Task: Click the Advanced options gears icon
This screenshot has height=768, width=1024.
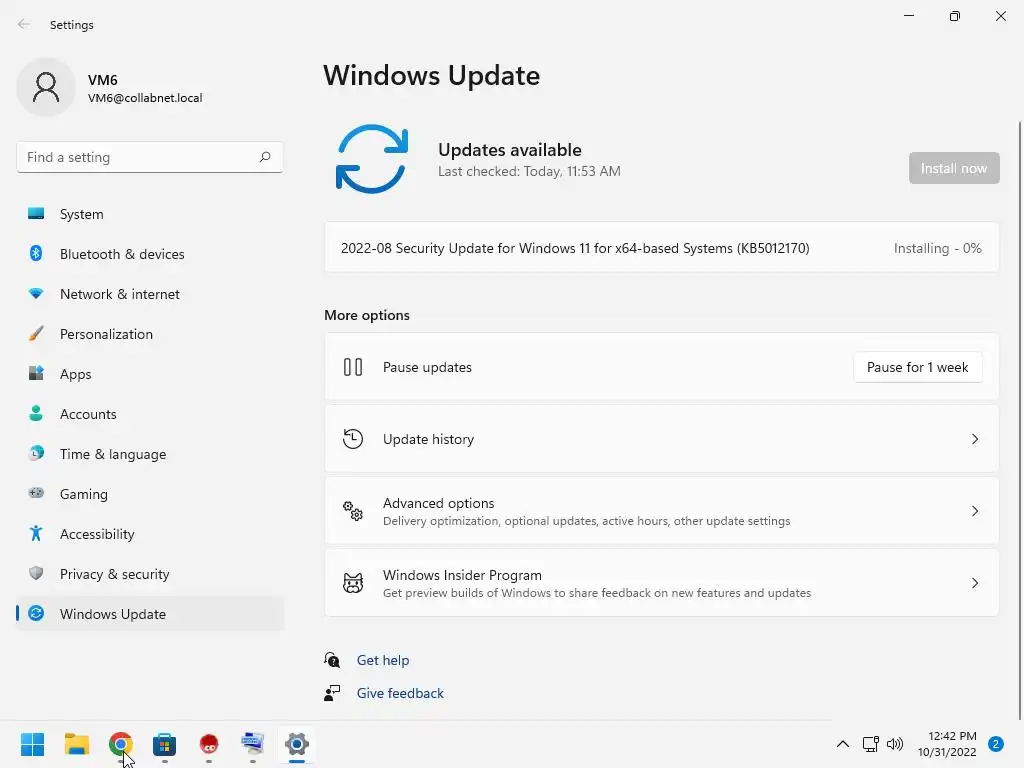Action: point(353,511)
